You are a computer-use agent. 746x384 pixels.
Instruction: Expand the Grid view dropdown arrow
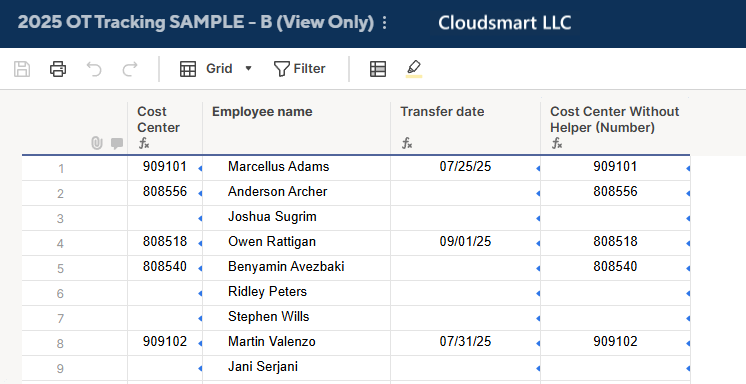[x=248, y=69]
